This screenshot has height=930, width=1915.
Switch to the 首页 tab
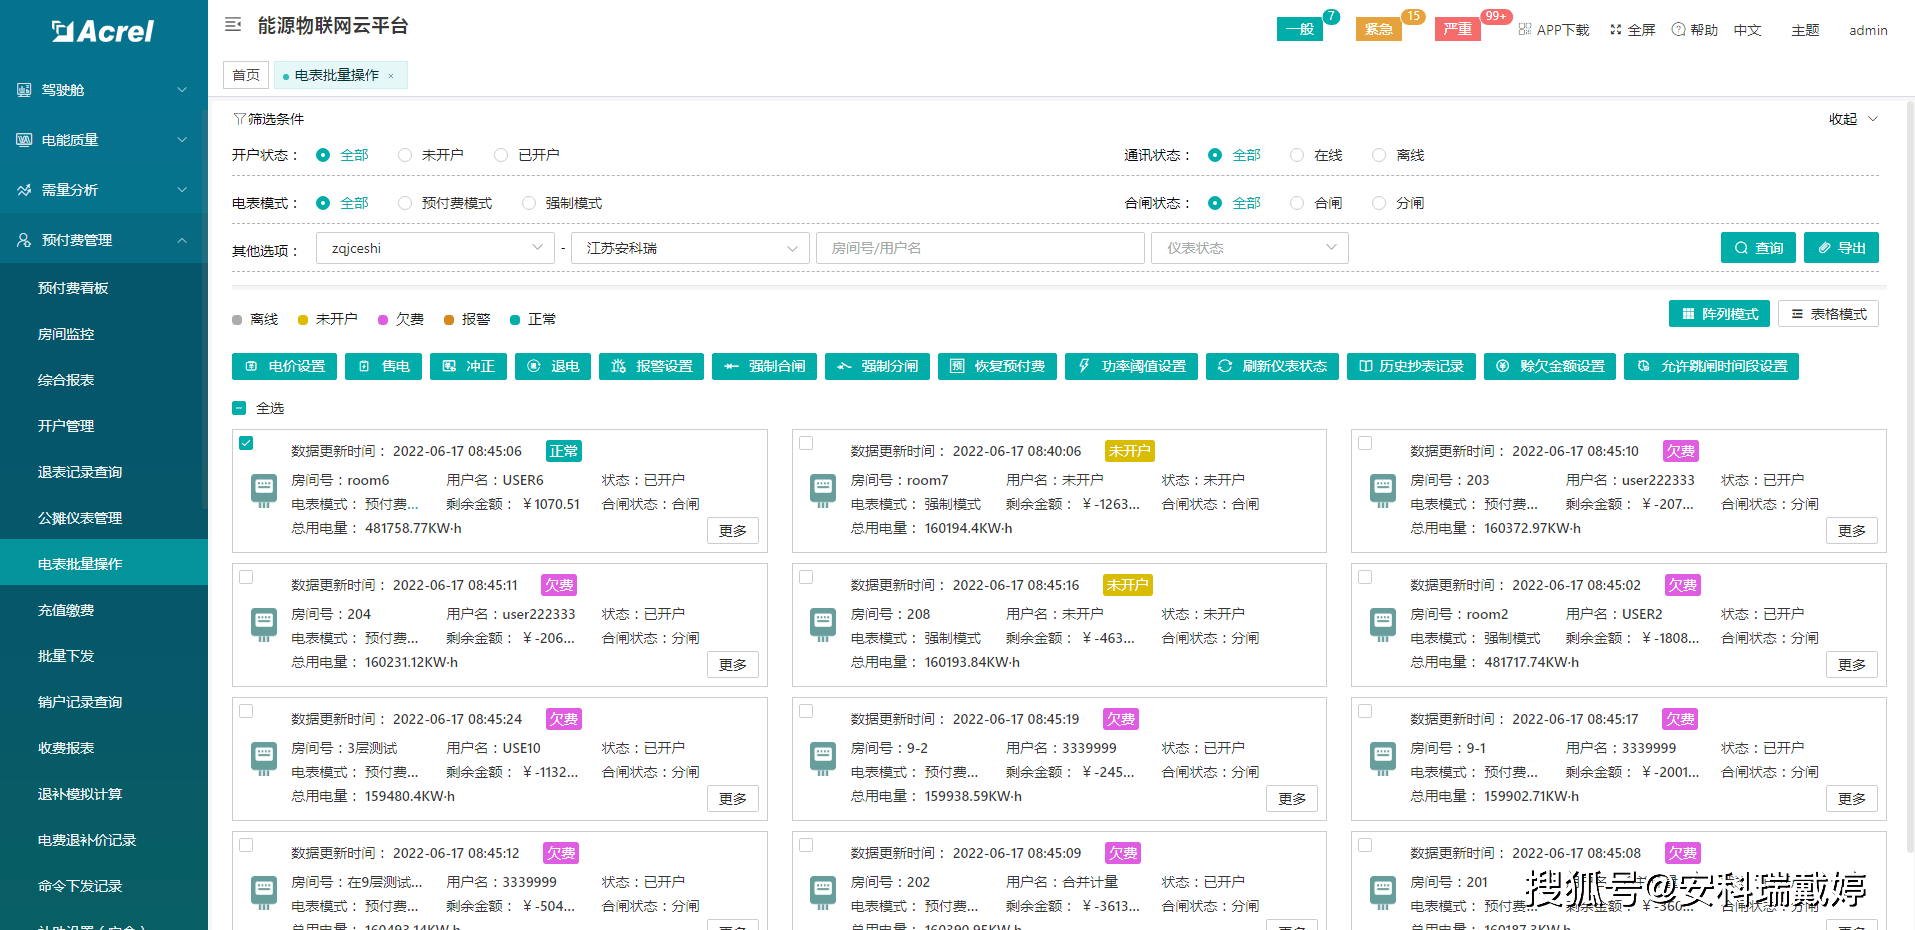pos(246,75)
